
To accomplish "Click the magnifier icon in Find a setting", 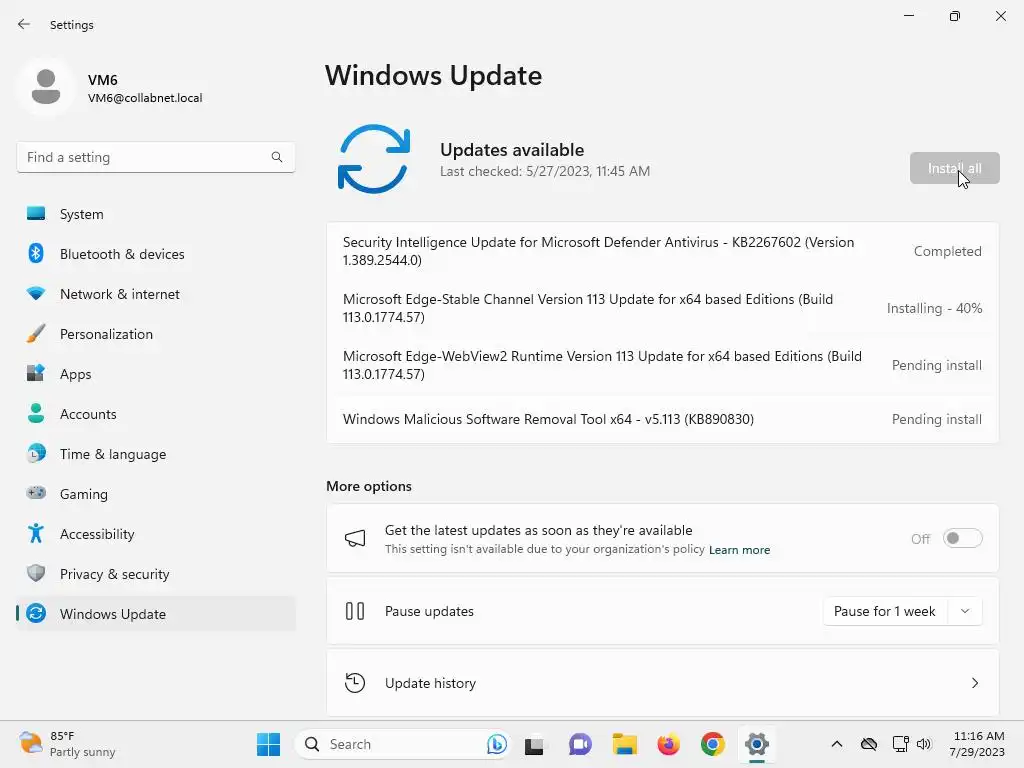I will [277, 157].
